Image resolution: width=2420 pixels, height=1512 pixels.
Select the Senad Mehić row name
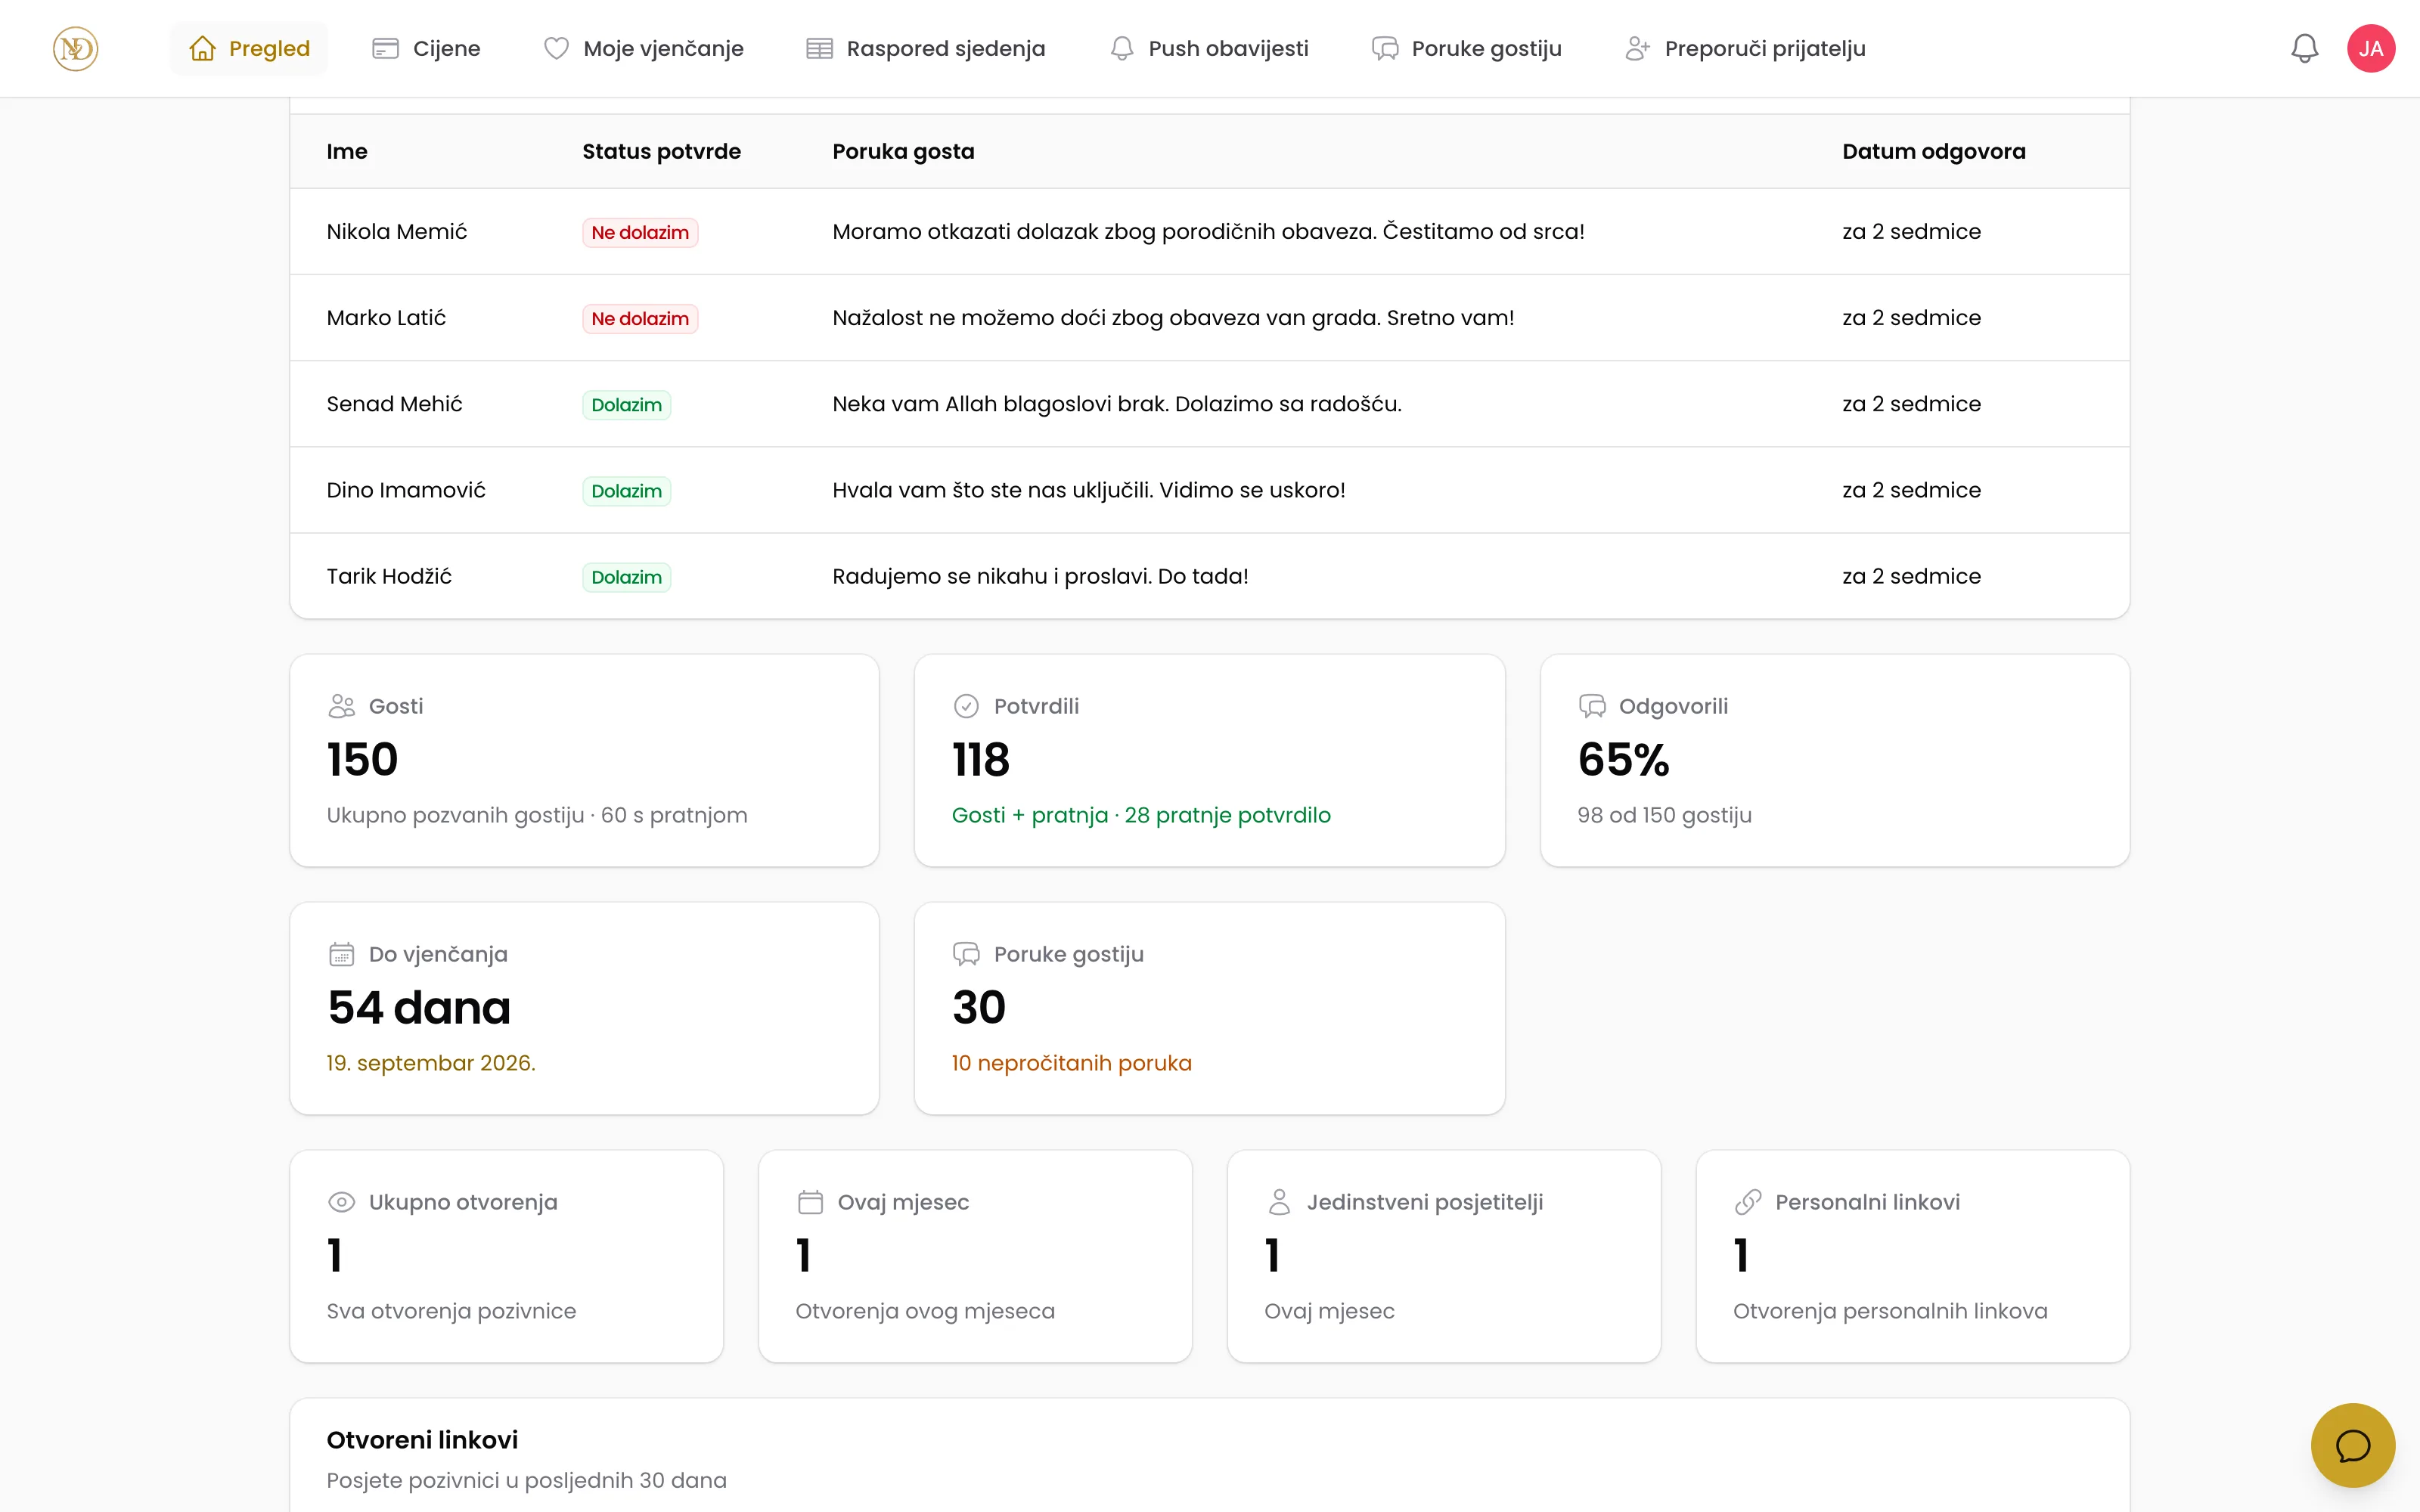394,403
